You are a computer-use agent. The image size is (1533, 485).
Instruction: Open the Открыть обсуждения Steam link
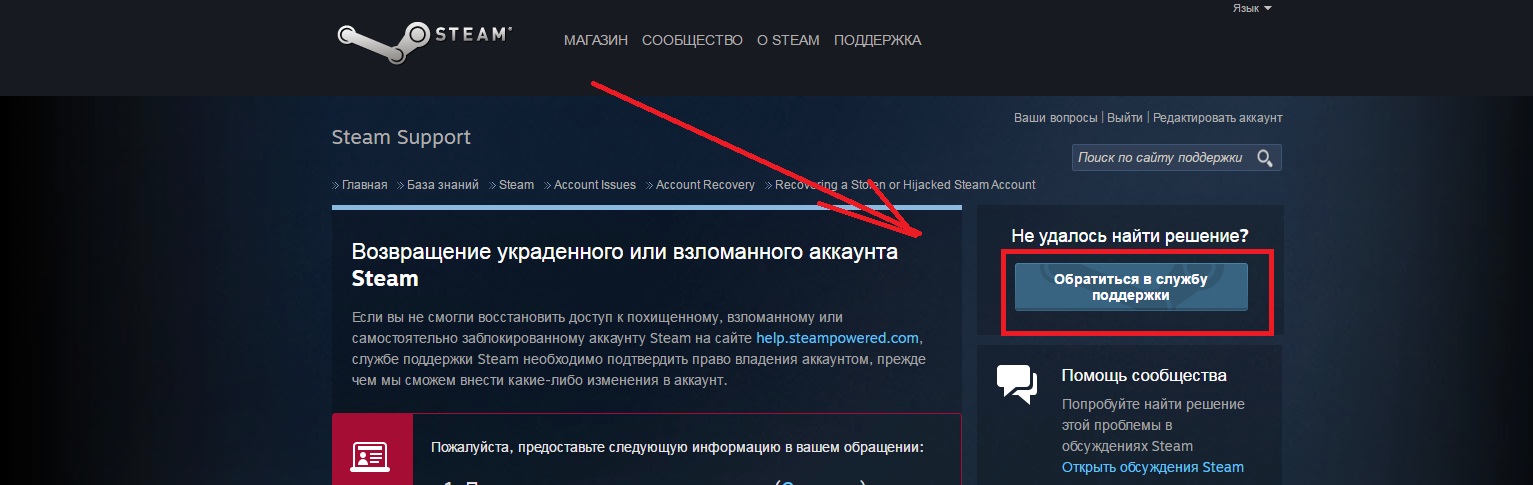coord(1152,467)
